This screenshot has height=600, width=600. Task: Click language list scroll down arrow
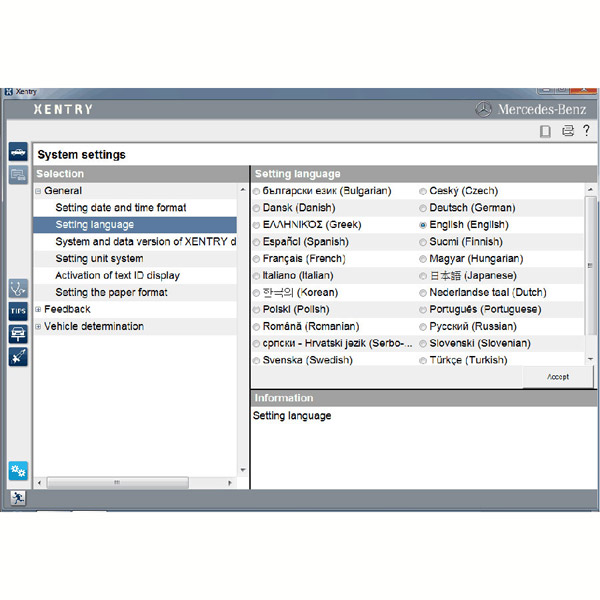pyautogui.click(x=590, y=359)
